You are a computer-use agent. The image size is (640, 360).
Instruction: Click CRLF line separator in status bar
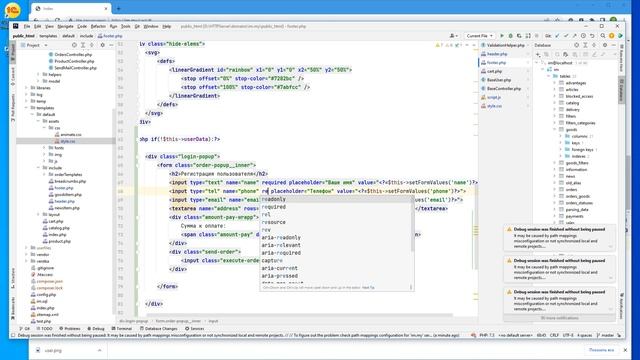[554, 336]
